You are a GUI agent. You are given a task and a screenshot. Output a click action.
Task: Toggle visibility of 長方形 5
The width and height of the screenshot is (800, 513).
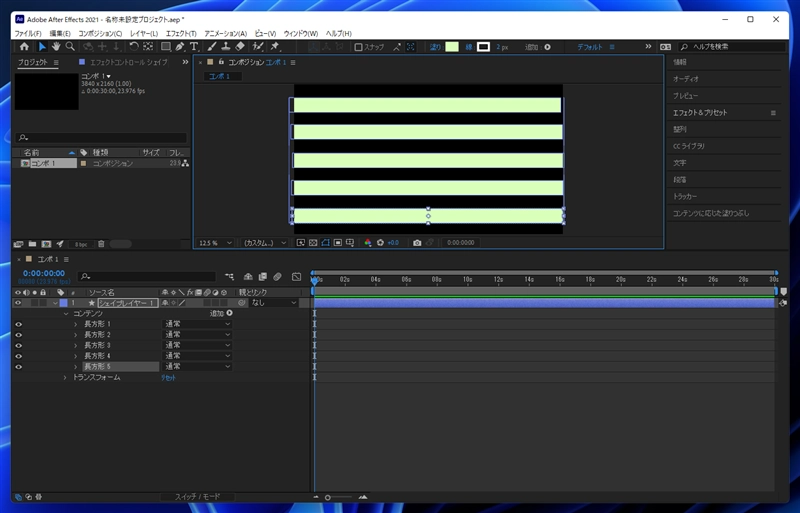pyautogui.click(x=18, y=367)
